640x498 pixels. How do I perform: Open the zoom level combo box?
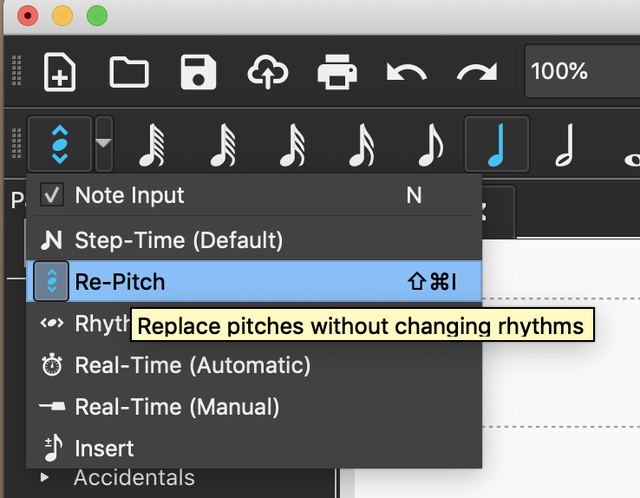[x=580, y=72]
